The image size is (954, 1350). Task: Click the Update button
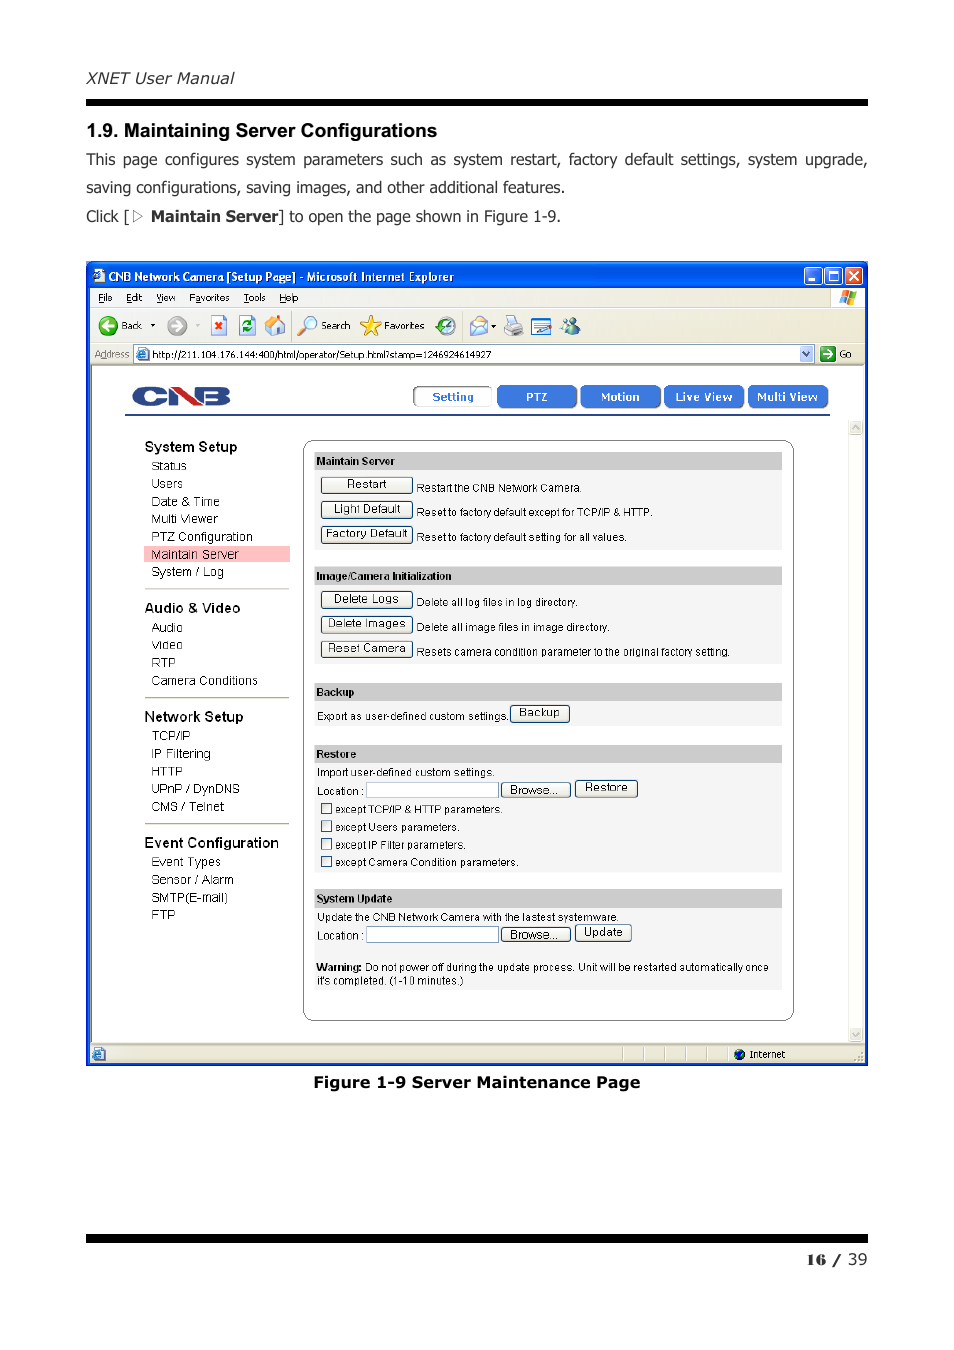tap(603, 933)
